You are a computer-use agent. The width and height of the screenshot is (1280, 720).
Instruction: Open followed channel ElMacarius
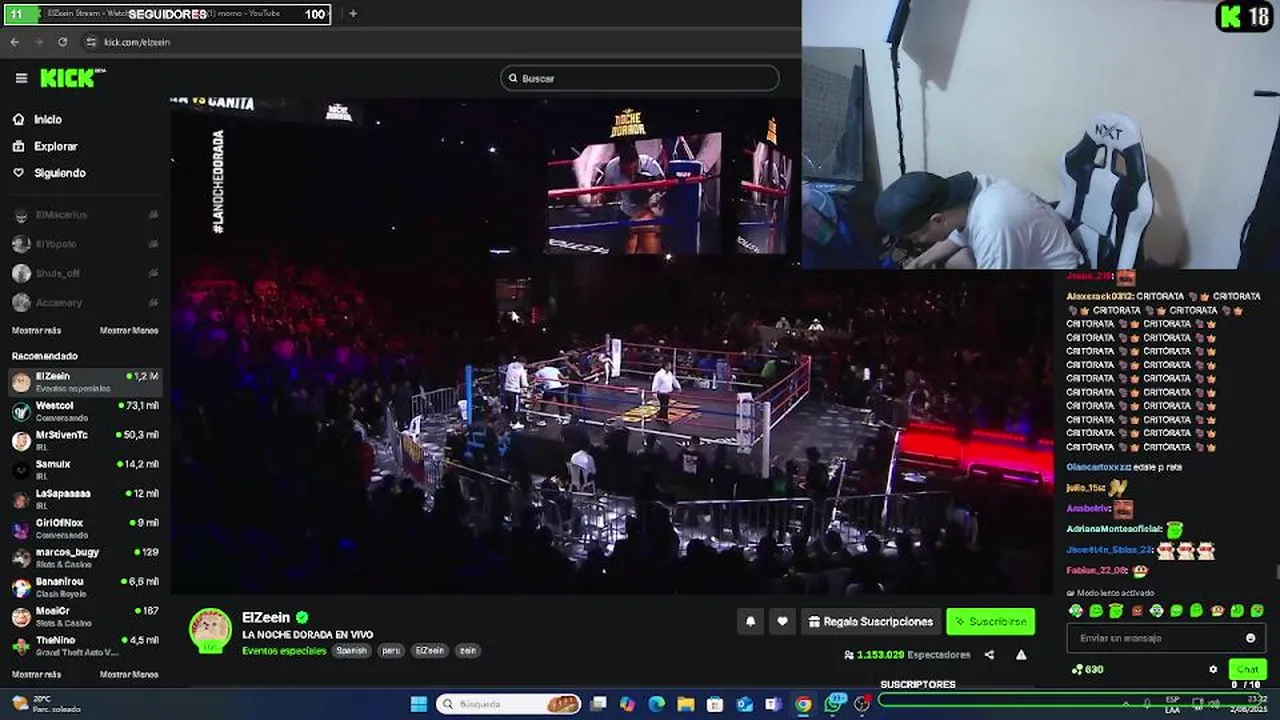pos(85,215)
